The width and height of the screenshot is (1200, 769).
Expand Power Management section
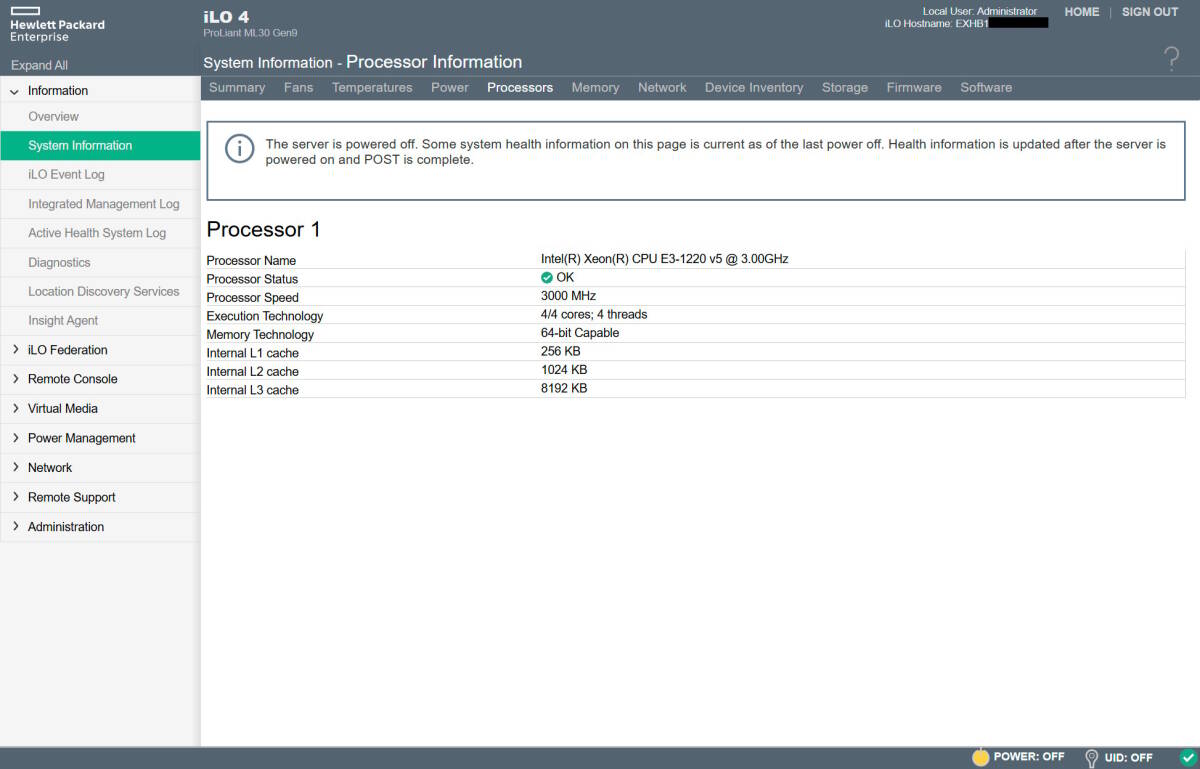point(15,438)
